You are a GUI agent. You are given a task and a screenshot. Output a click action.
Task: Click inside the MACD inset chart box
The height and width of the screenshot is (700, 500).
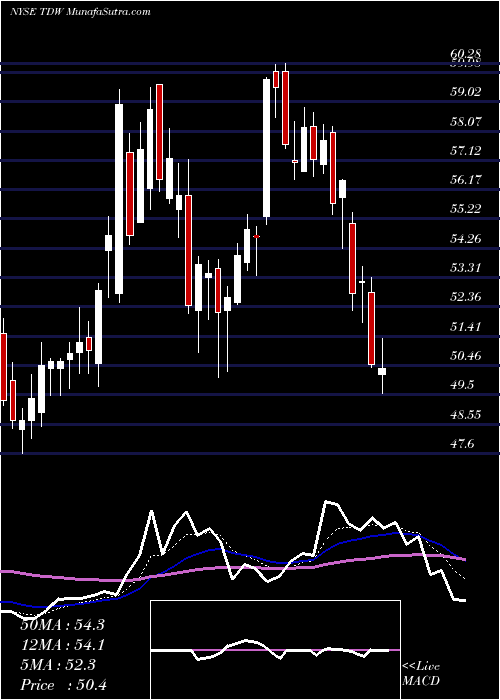pos(275,650)
